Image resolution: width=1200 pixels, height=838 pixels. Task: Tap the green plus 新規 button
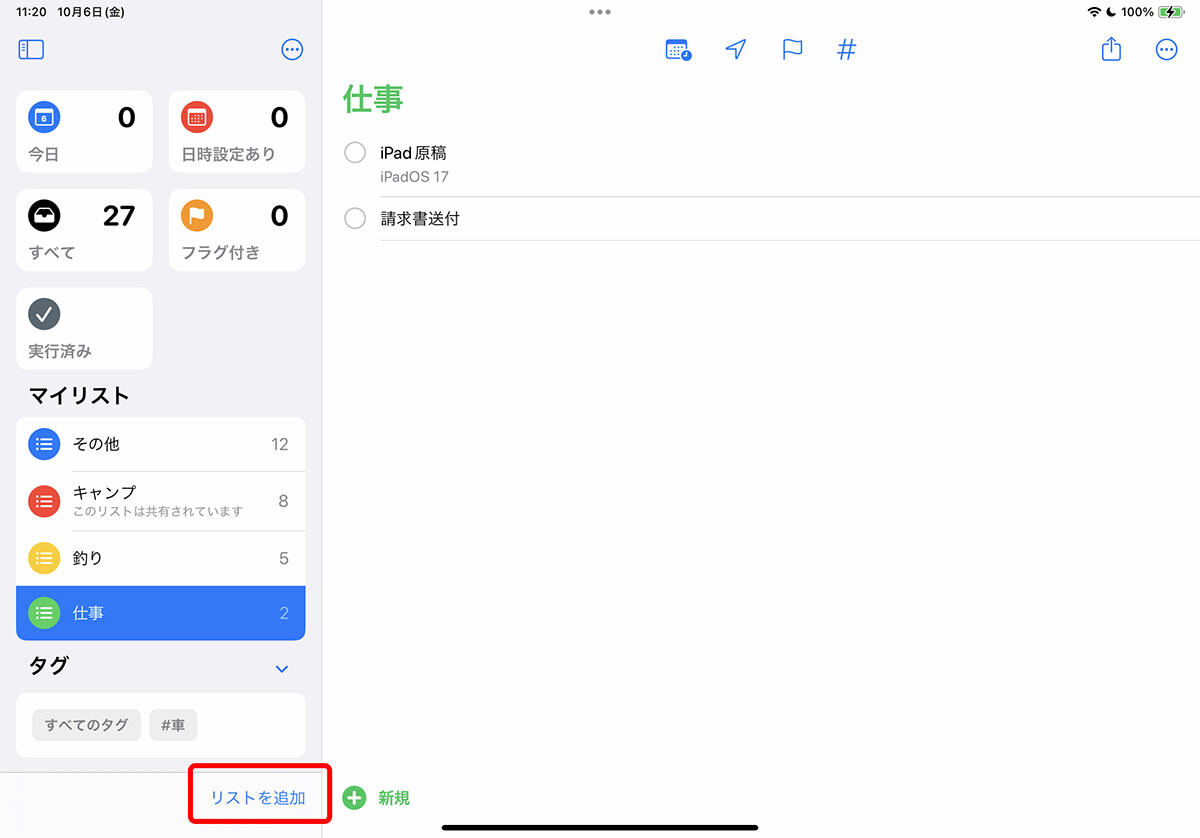[x=376, y=797]
